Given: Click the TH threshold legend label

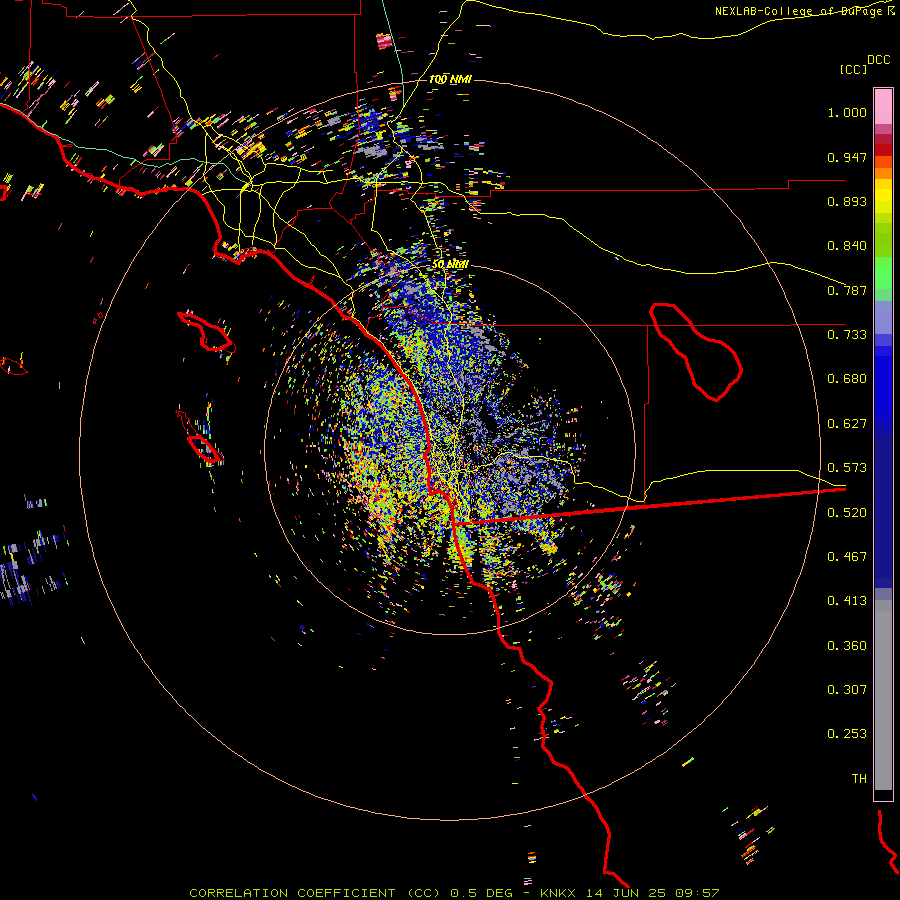Looking at the screenshot, I should (859, 779).
